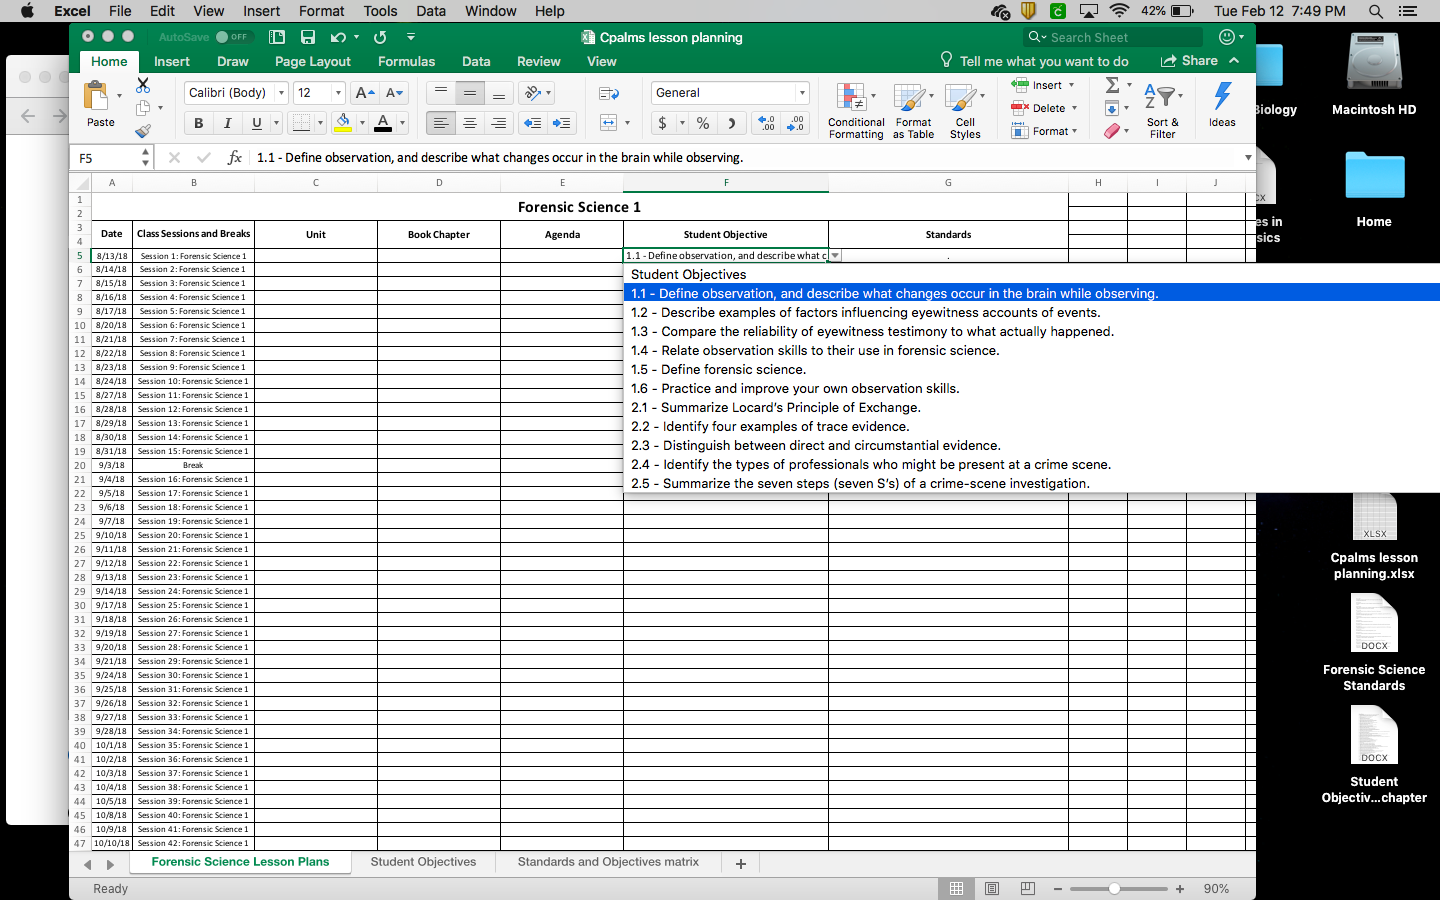
Task: Click the Increase Decimal icon
Action: (767, 123)
